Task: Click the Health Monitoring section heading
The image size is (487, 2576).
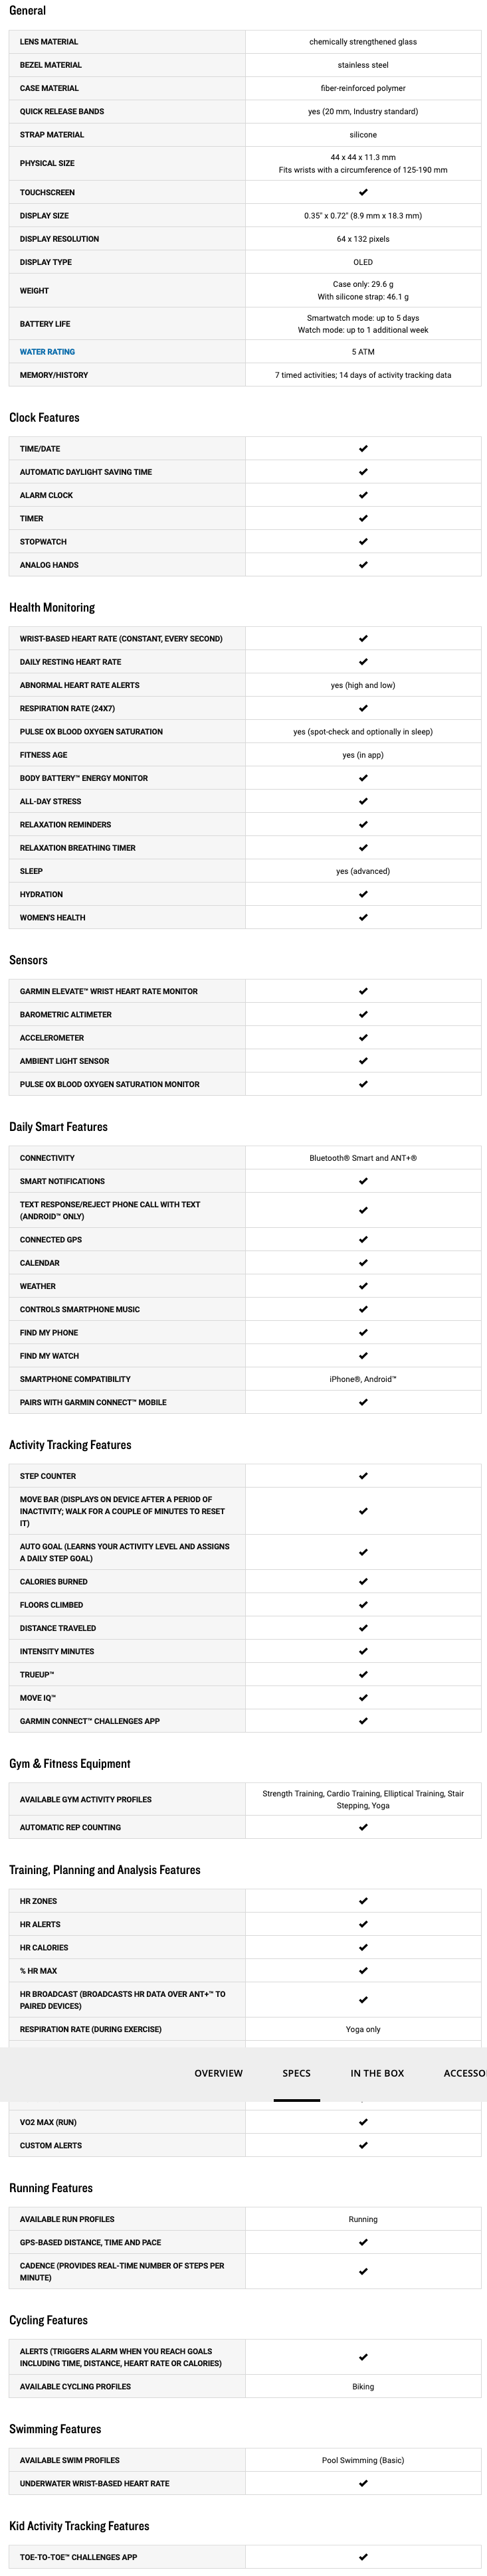Action: [52, 608]
